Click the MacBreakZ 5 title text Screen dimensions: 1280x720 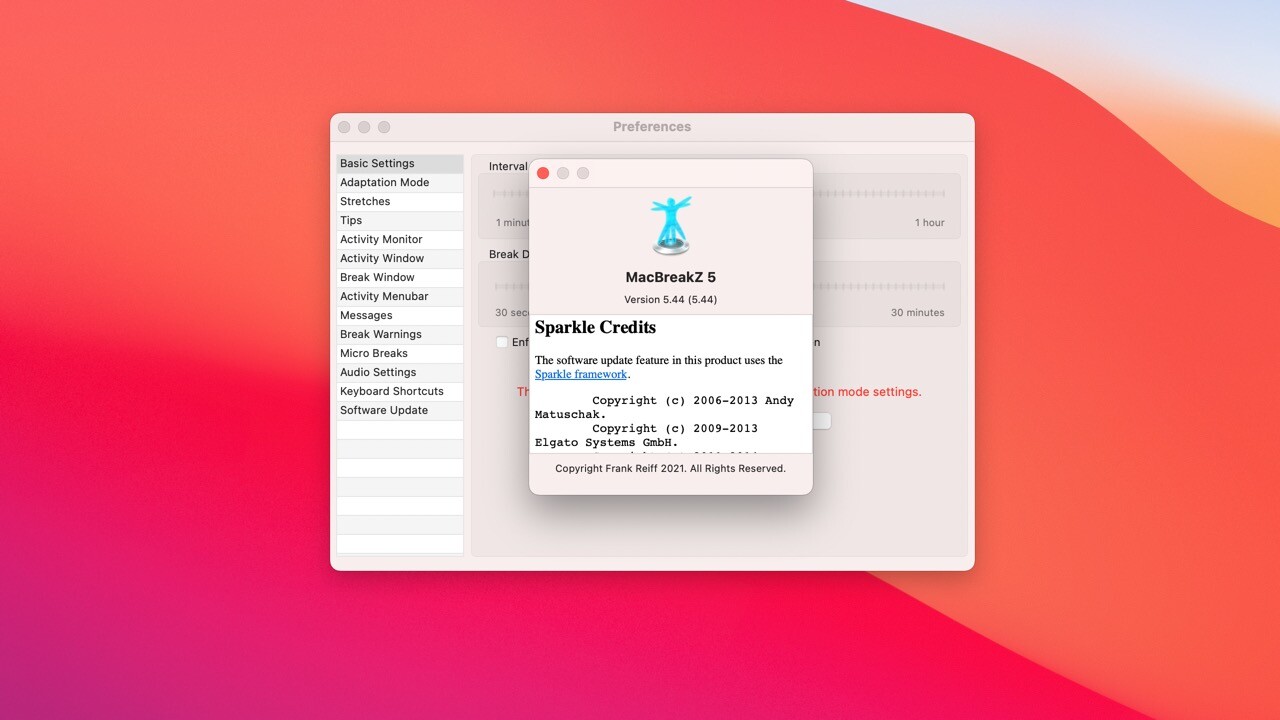click(x=671, y=277)
